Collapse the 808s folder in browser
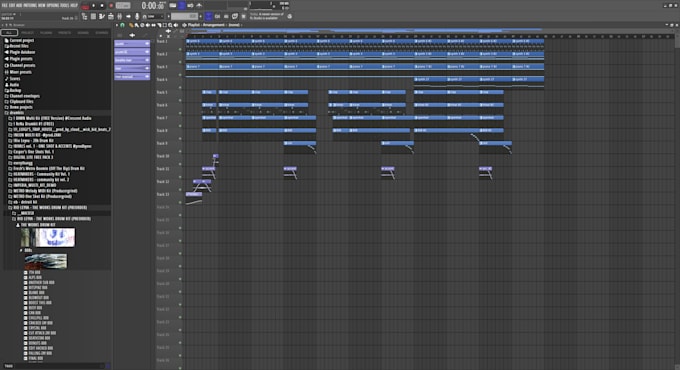The image size is (680, 370). click(26, 250)
